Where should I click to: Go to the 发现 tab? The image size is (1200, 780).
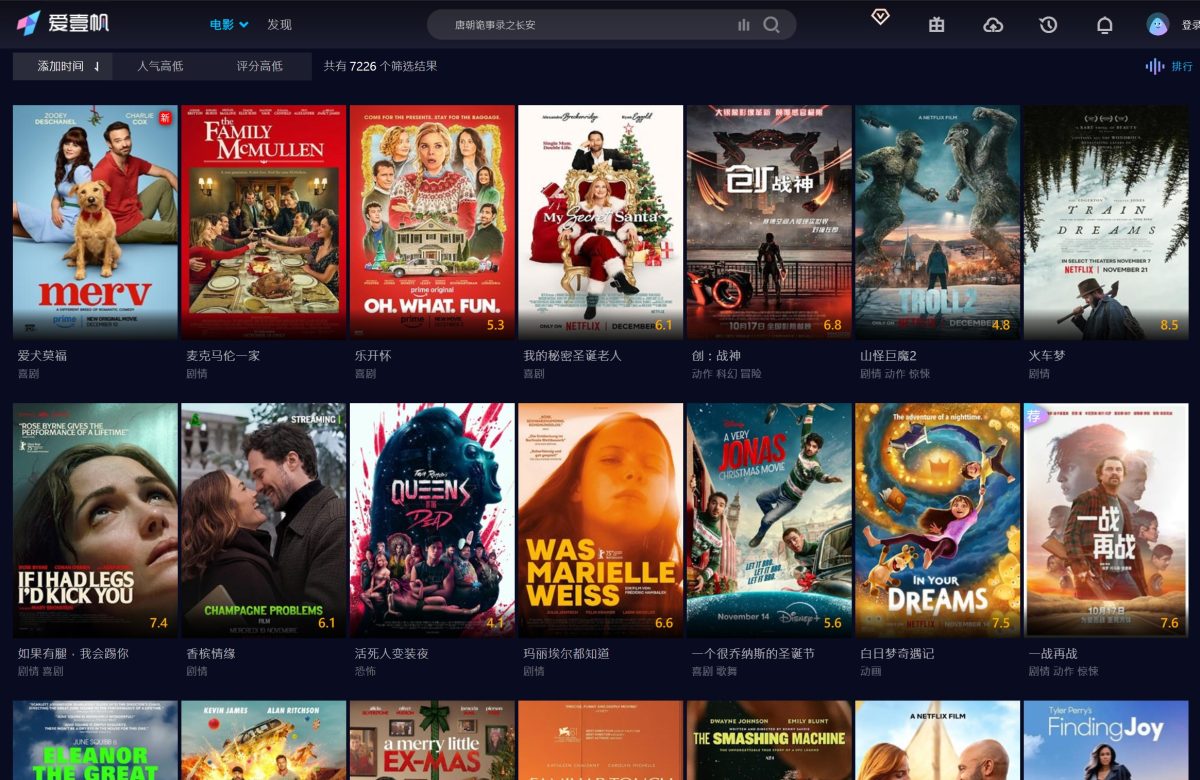(x=279, y=25)
